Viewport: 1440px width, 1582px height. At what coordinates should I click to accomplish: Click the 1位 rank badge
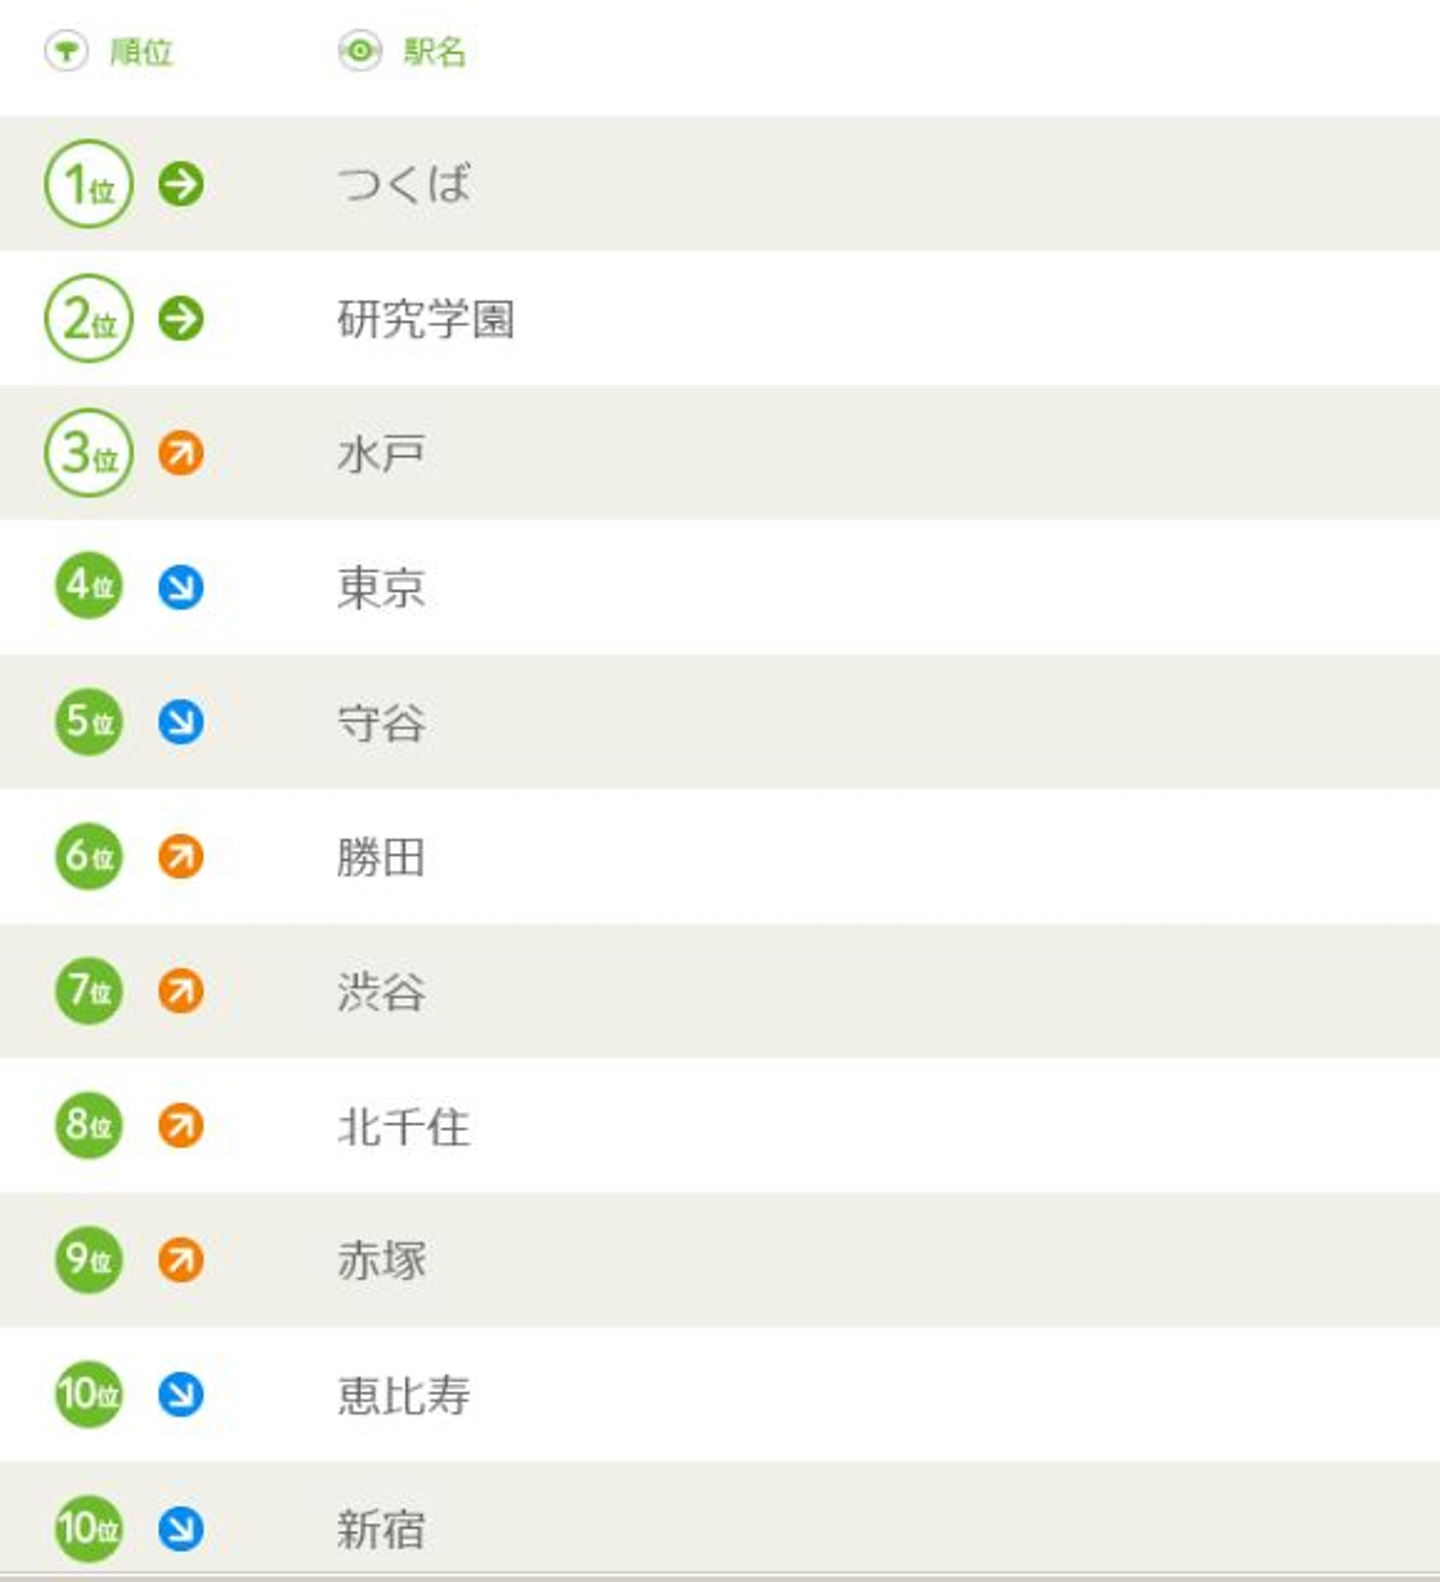[89, 184]
